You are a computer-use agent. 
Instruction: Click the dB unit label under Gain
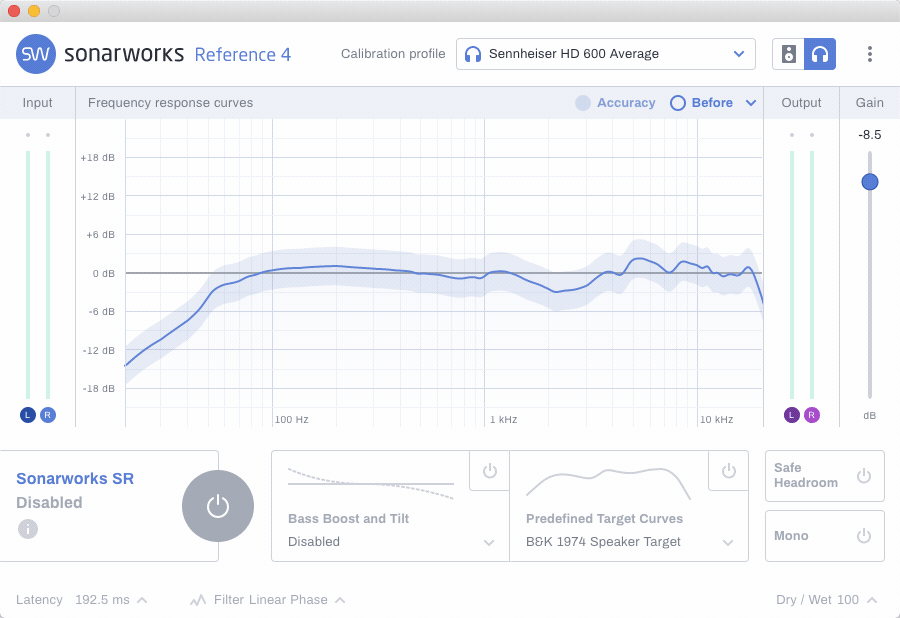tap(870, 415)
